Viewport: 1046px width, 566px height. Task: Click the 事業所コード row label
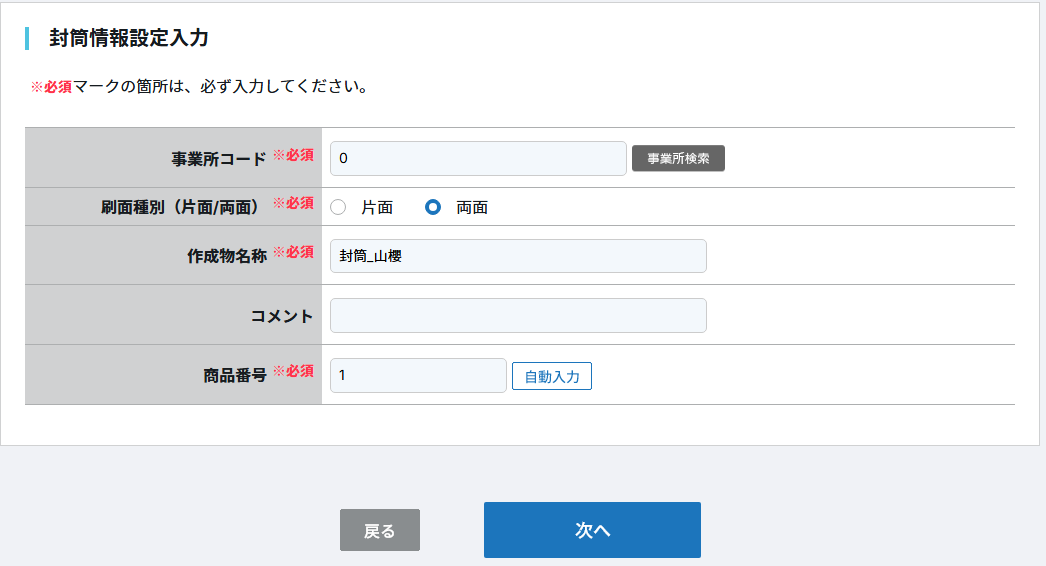(219, 158)
